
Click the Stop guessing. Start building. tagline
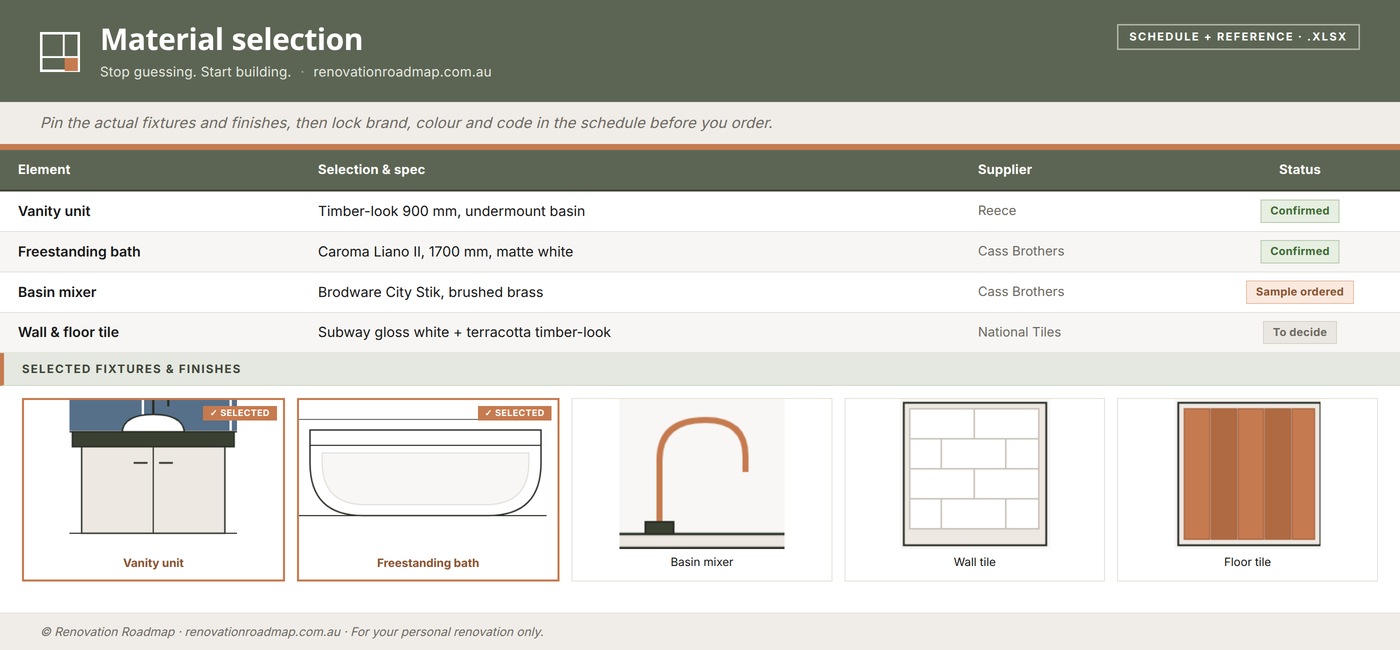(x=195, y=72)
